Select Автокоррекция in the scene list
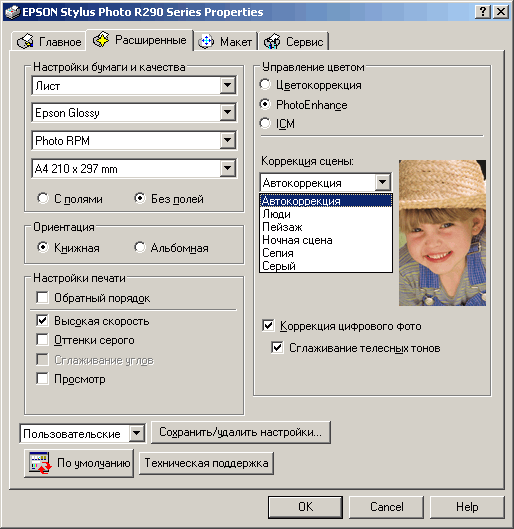Screen dimensions: 514x529 pos(326,201)
